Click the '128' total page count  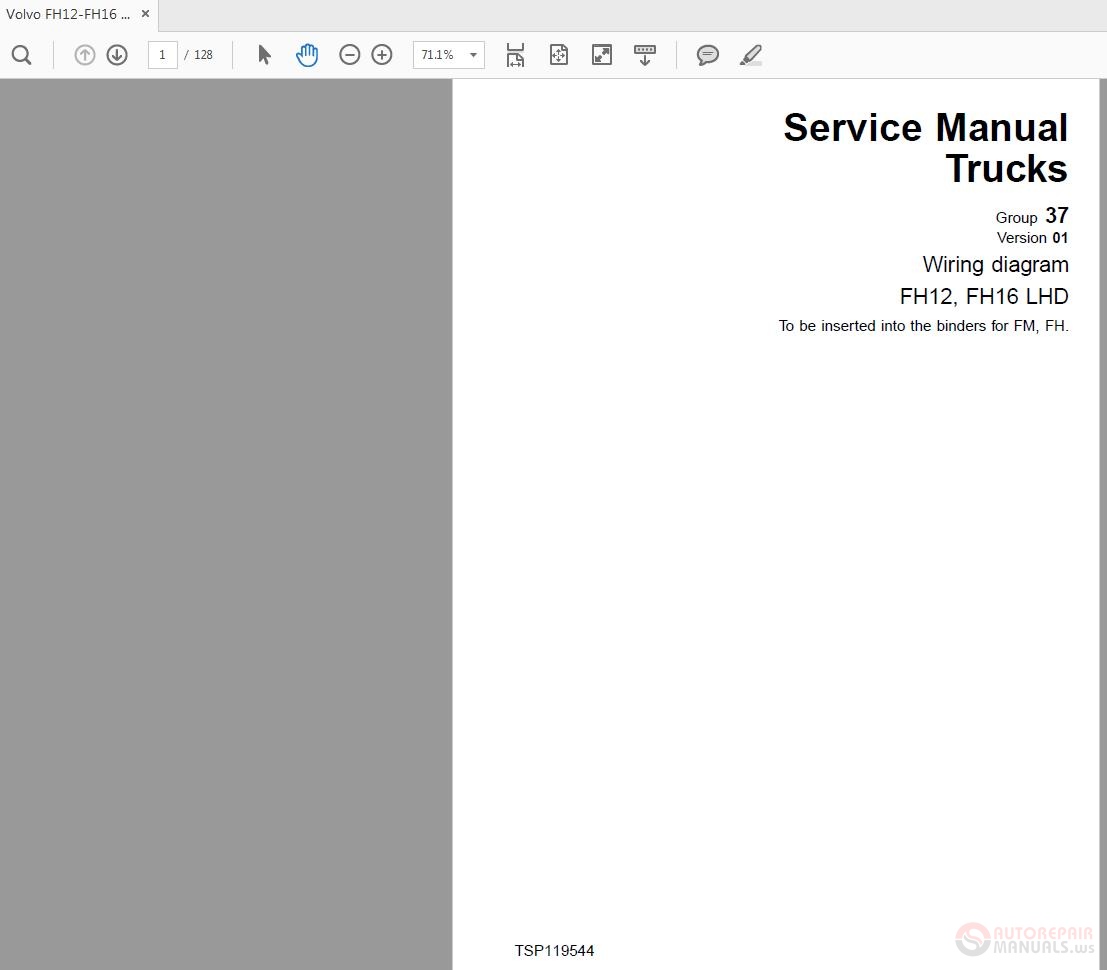pyautogui.click(x=203, y=55)
